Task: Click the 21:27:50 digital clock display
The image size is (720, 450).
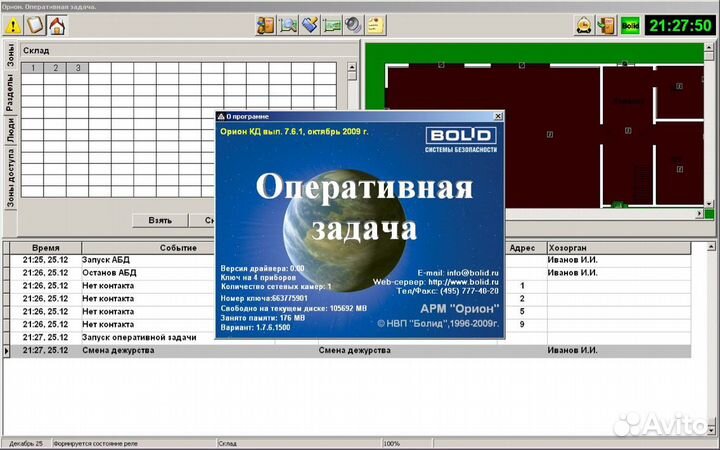Action: pyautogui.click(x=680, y=25)
